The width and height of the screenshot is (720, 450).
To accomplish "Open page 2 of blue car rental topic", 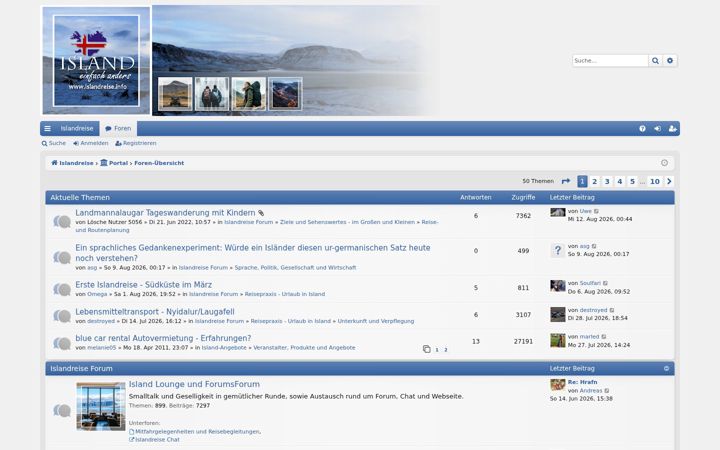I will 445,350.
